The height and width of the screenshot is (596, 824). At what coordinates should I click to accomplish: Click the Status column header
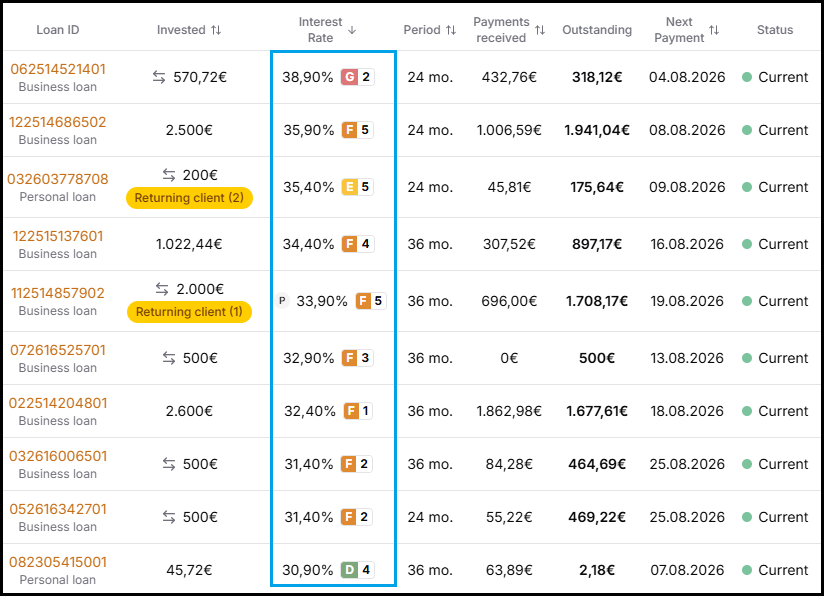(775, 30)
